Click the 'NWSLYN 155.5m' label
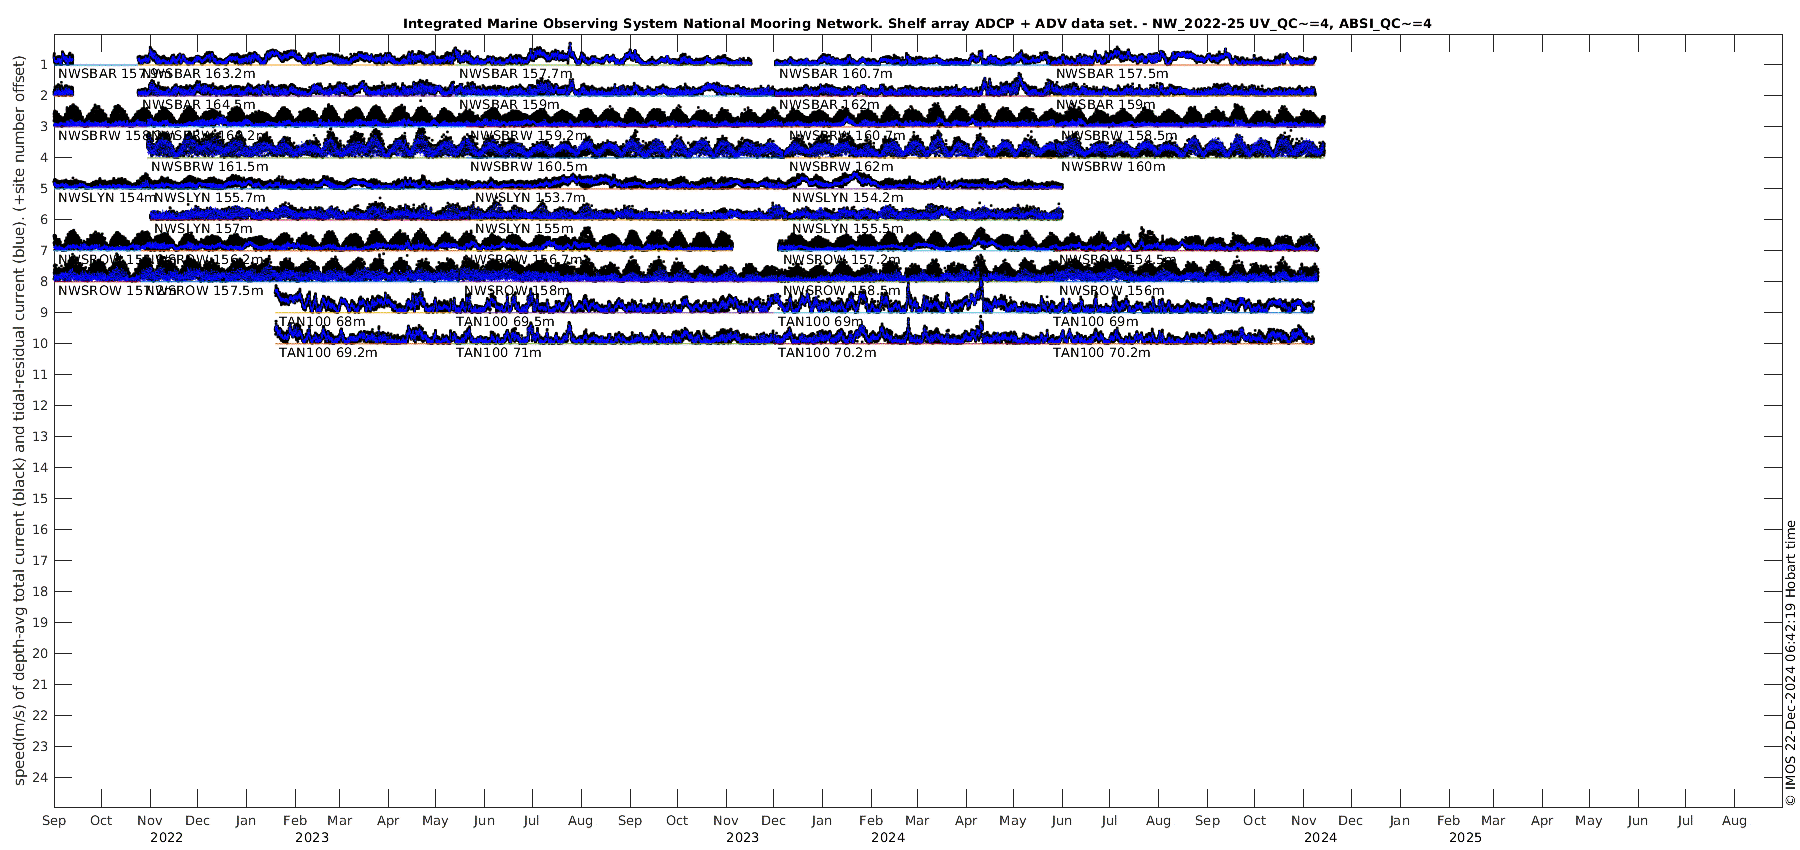 click(x=848, y=229)
